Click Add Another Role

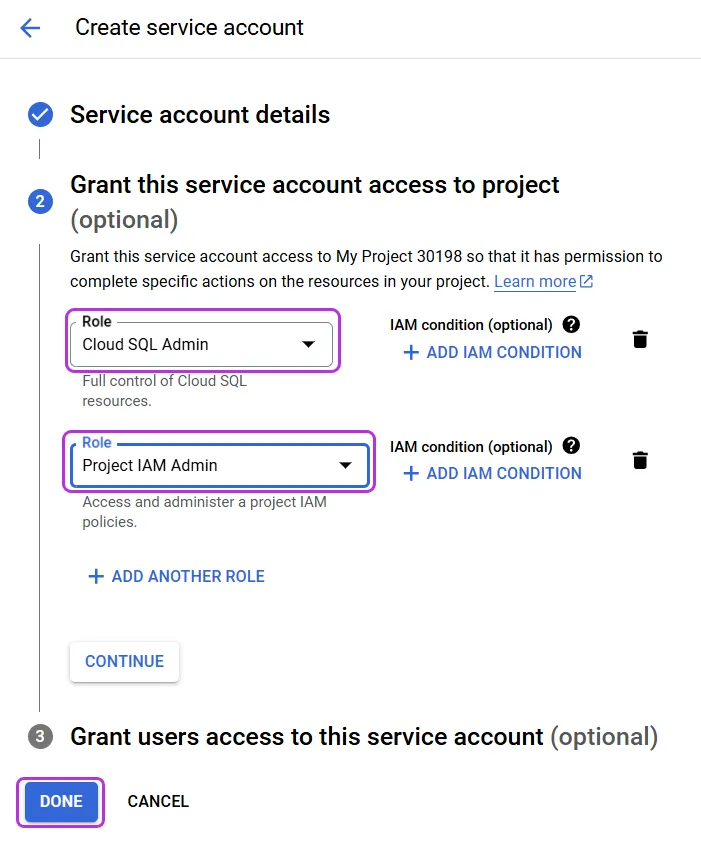click(177, 576)
